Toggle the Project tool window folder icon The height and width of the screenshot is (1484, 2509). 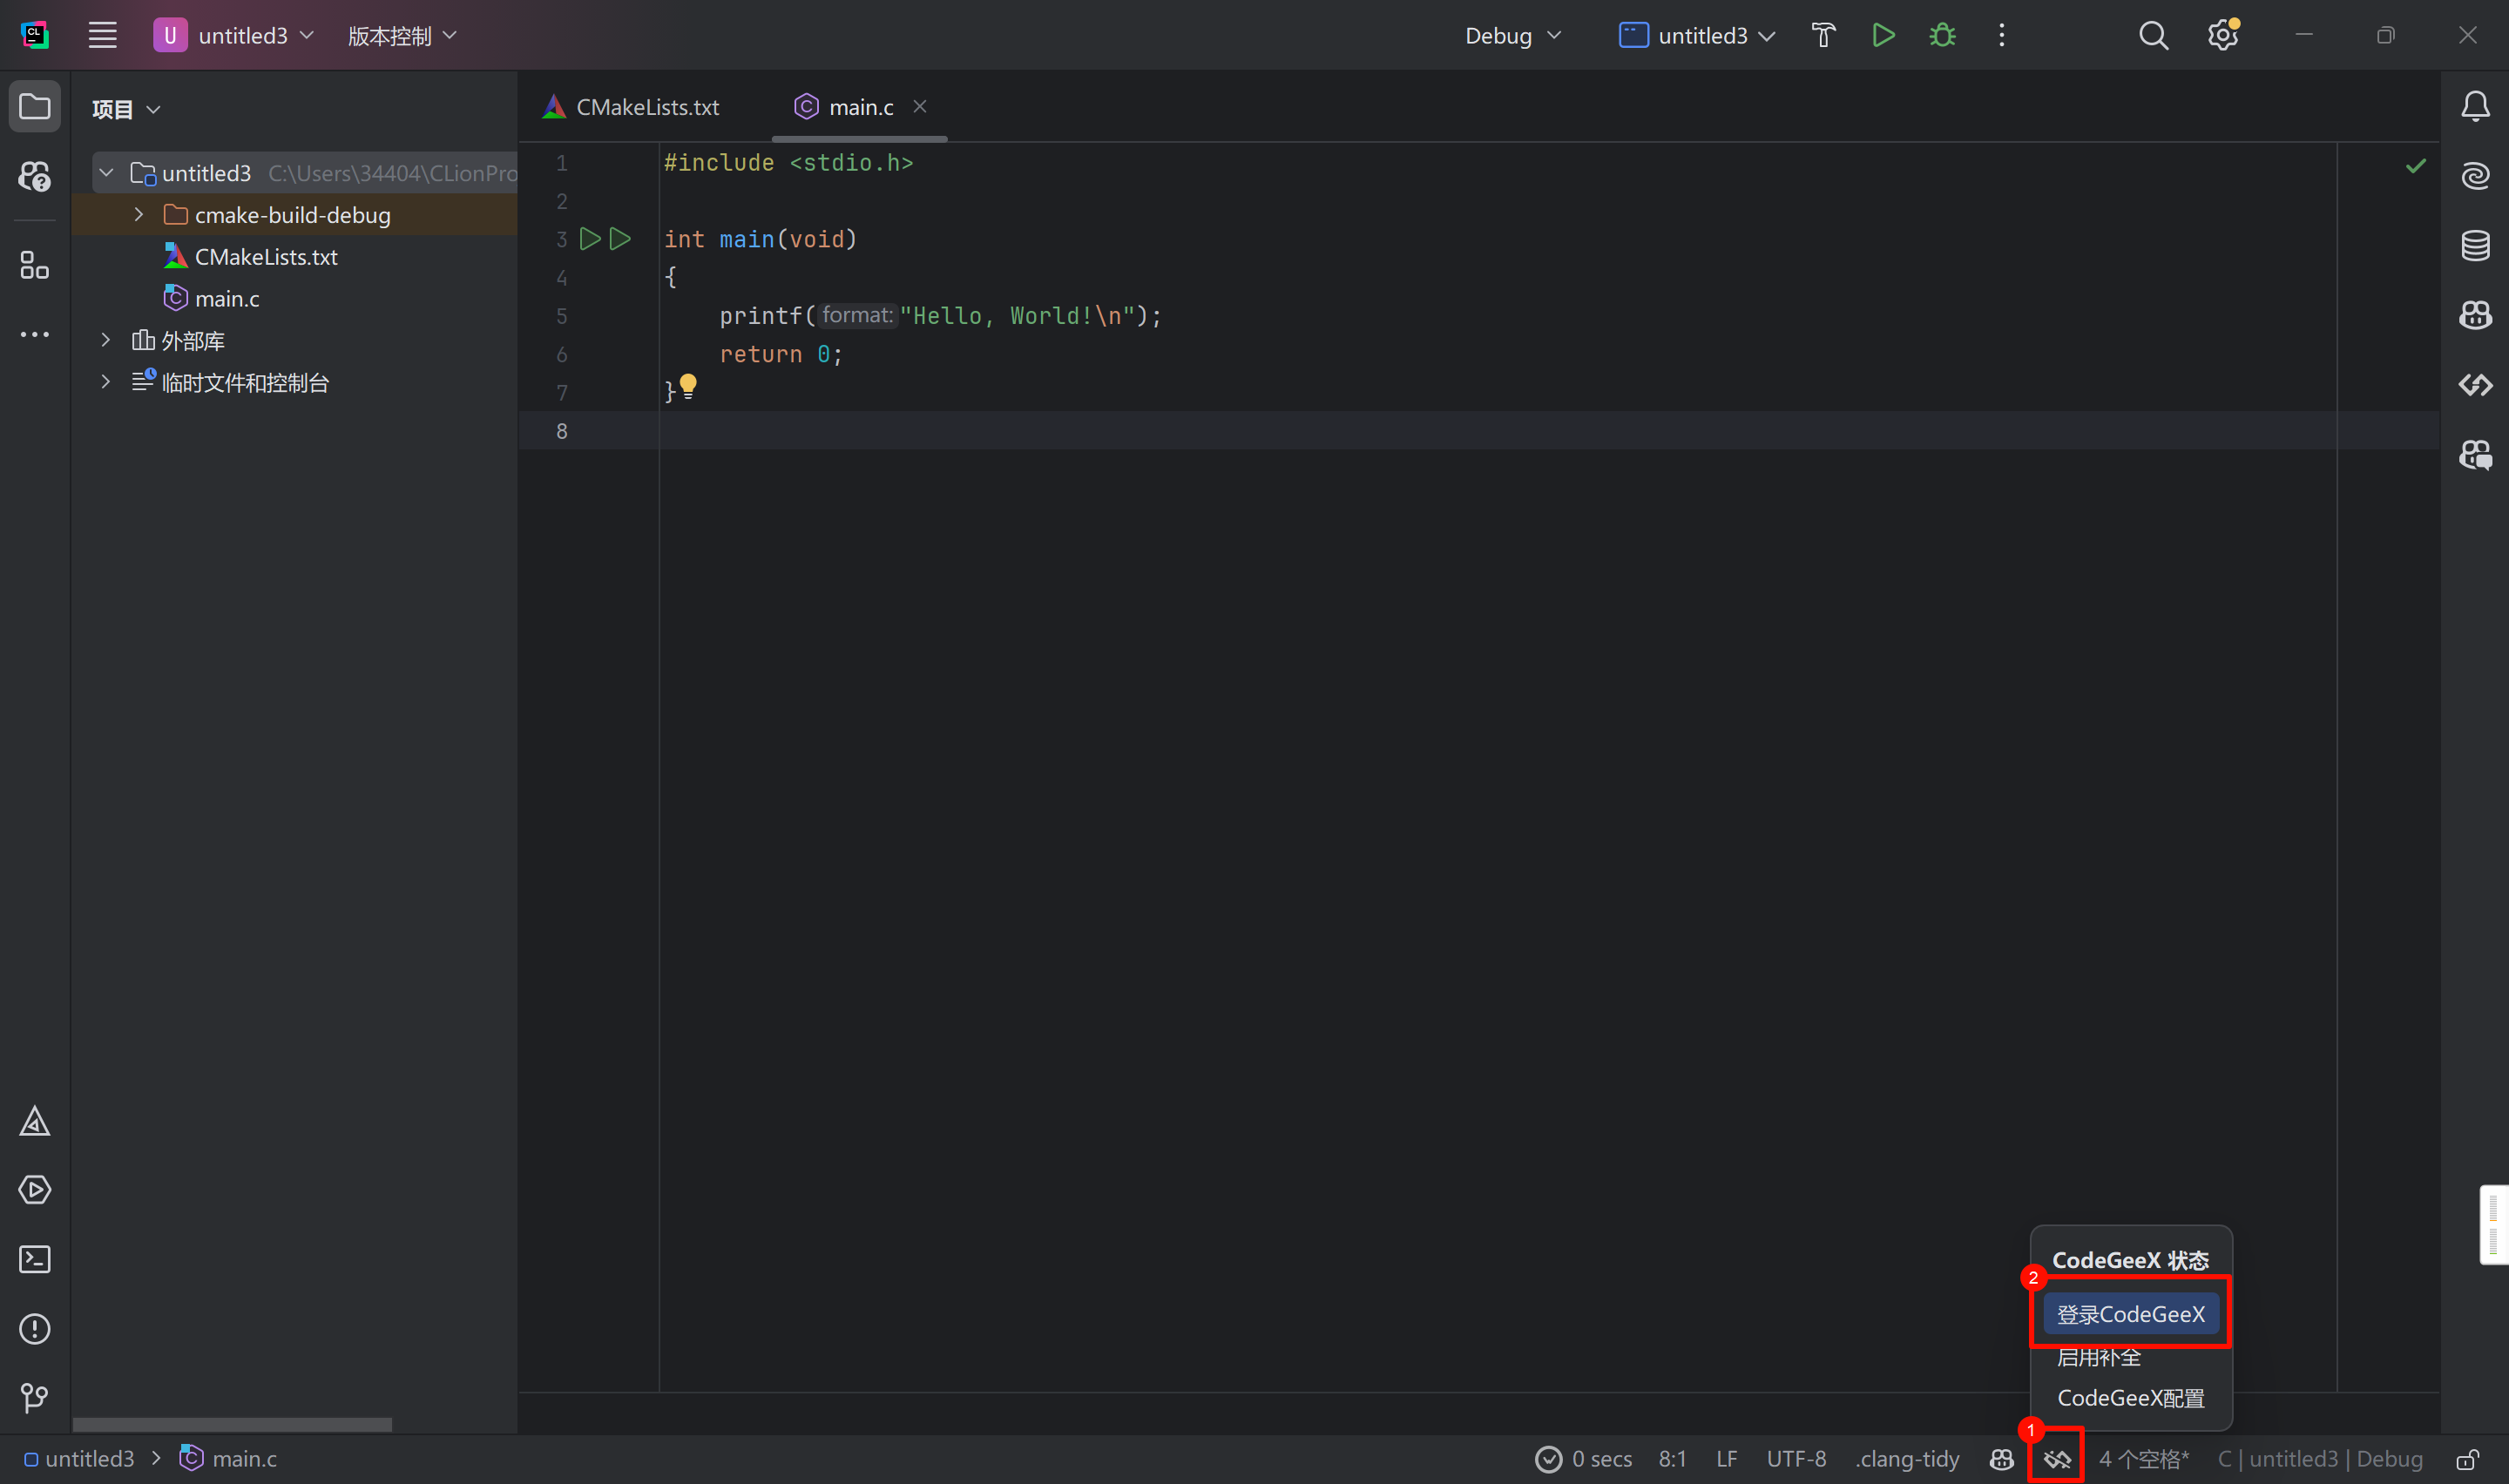pyautogui.click(x=35, y=106)
